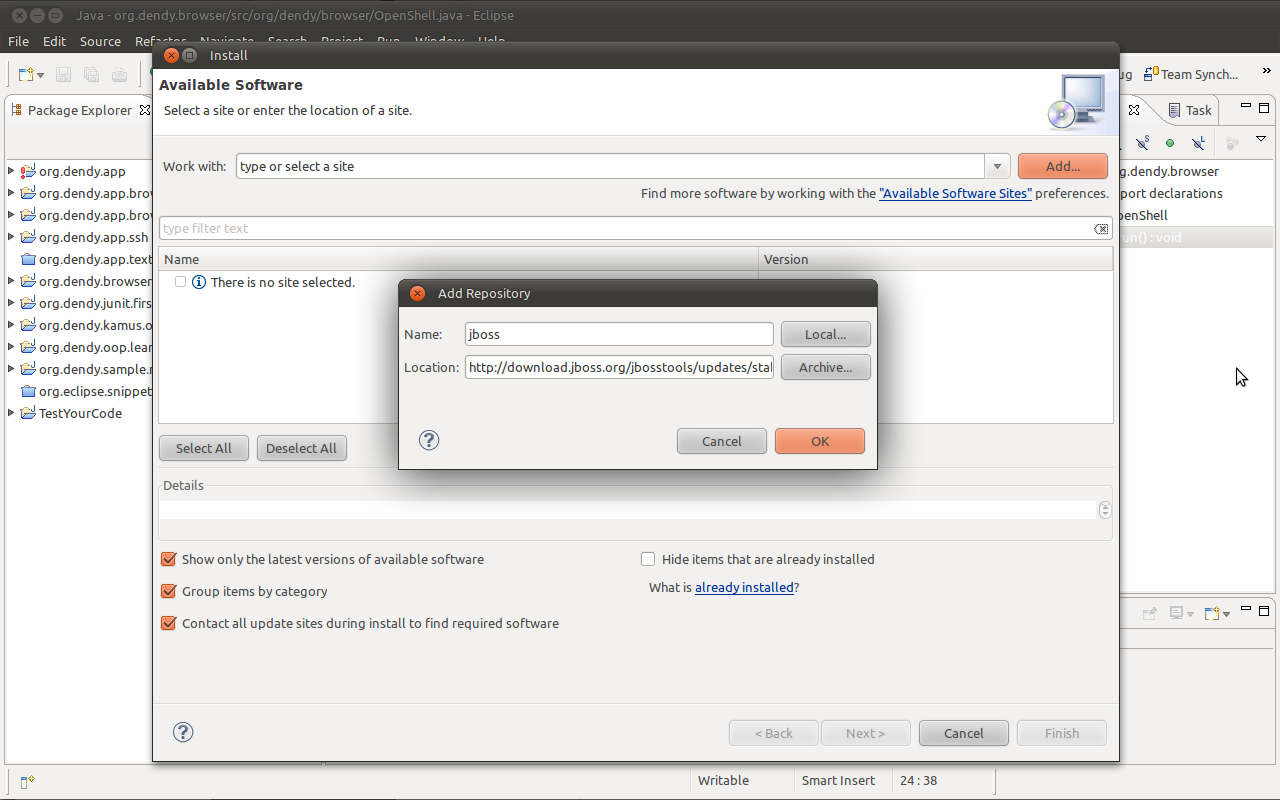Click the Save toolbar icon in Eclipse
1280x800 pixels.
63,75
